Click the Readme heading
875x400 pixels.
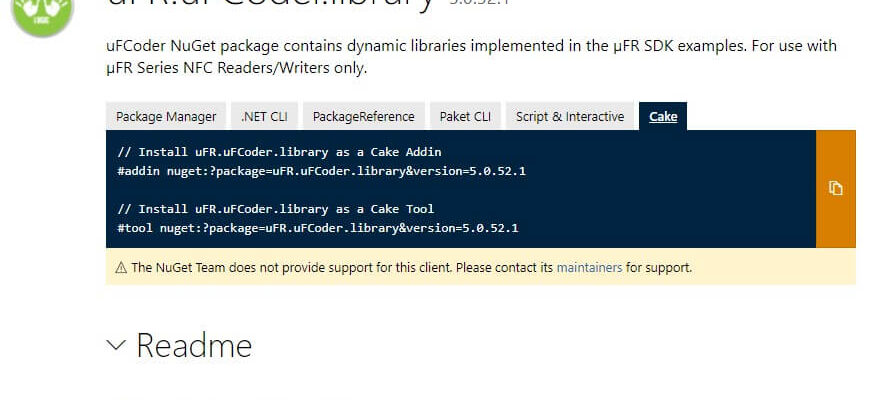click(194, 345)
